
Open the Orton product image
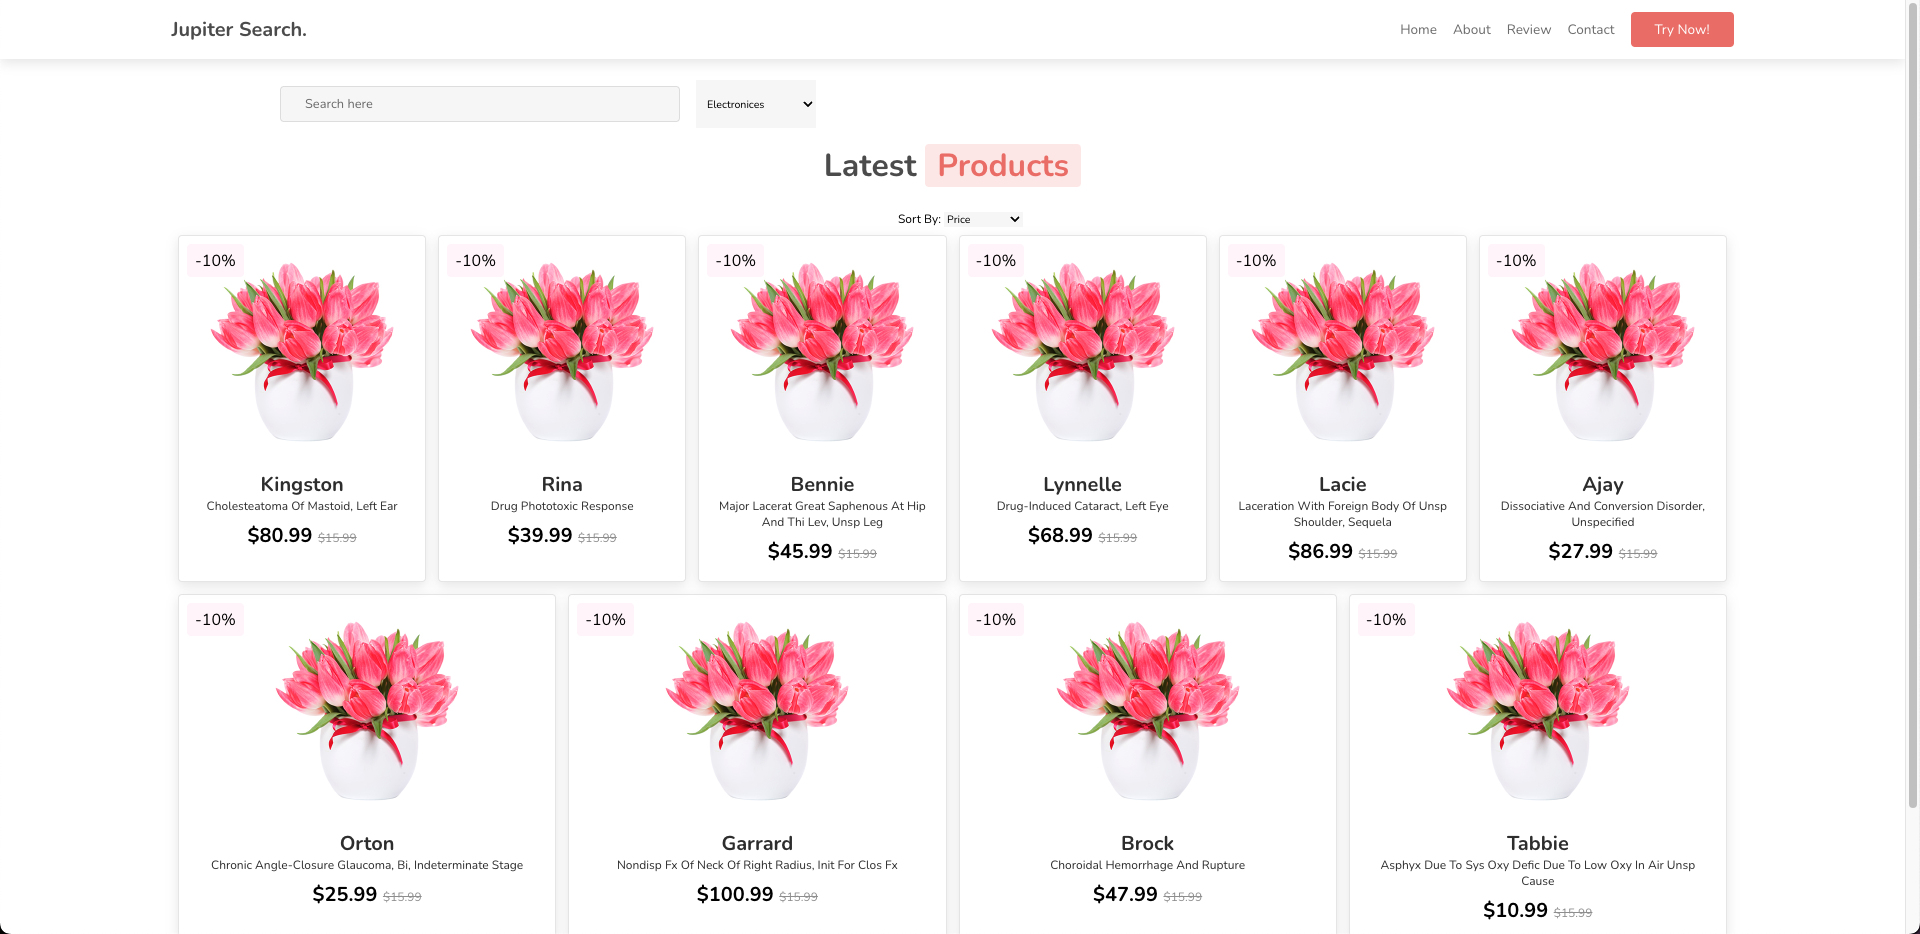coord(367,710)
